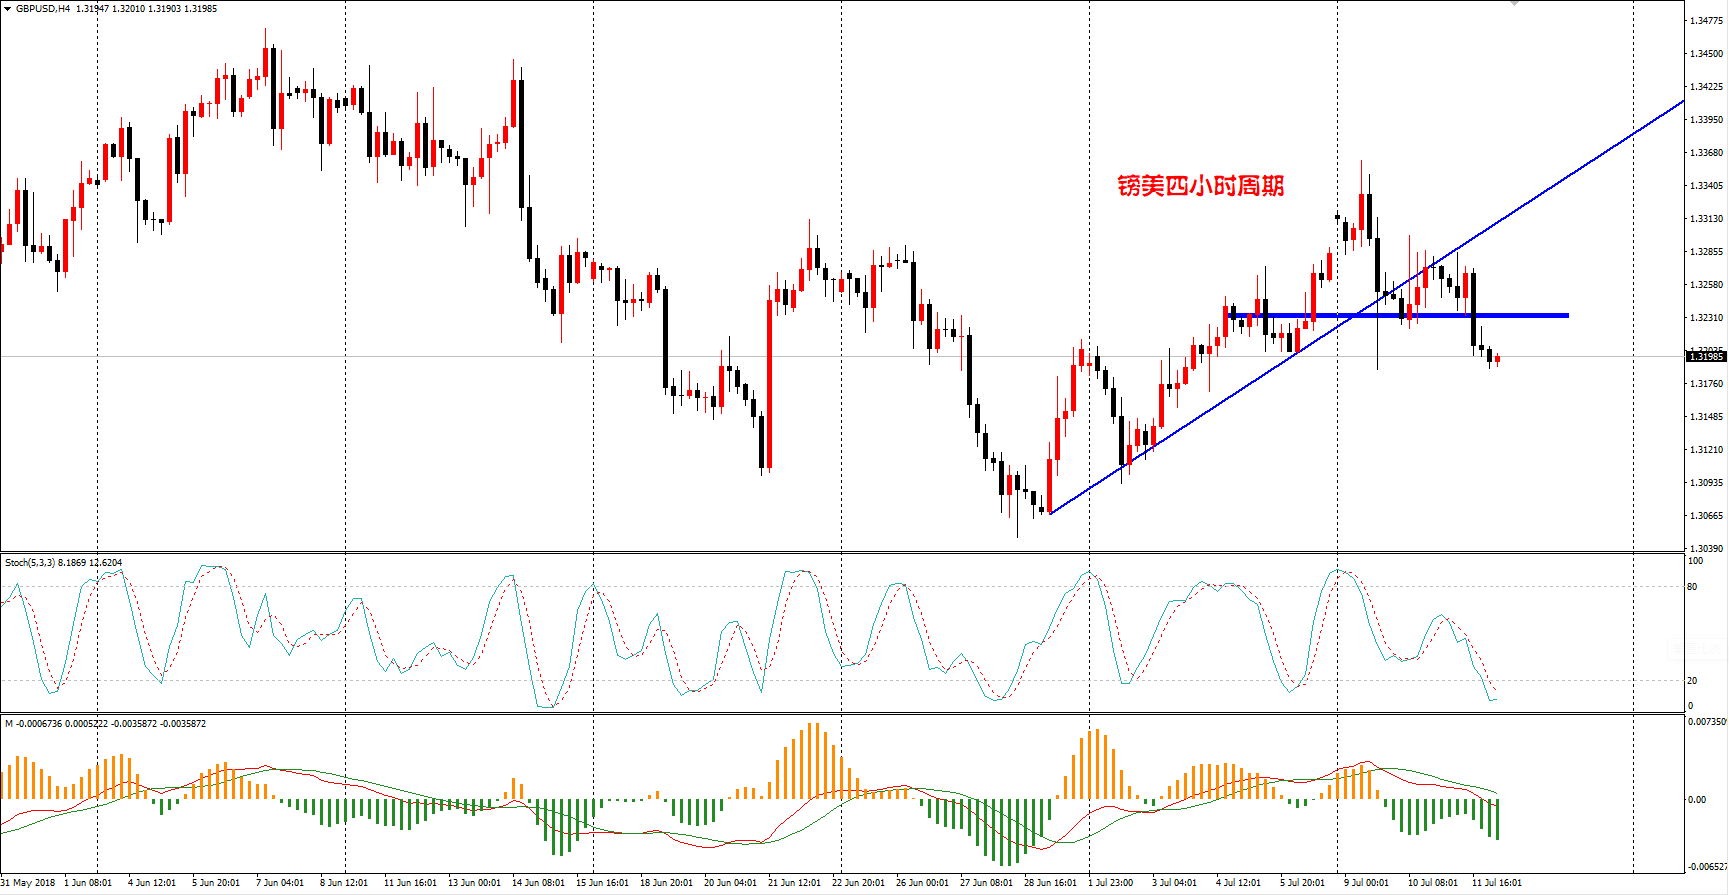The height and width of the screenshot is (895, 1729).
Task: Click the 1.34225 price axis label
Action: pyautogui.click(x=1706, y=87)
